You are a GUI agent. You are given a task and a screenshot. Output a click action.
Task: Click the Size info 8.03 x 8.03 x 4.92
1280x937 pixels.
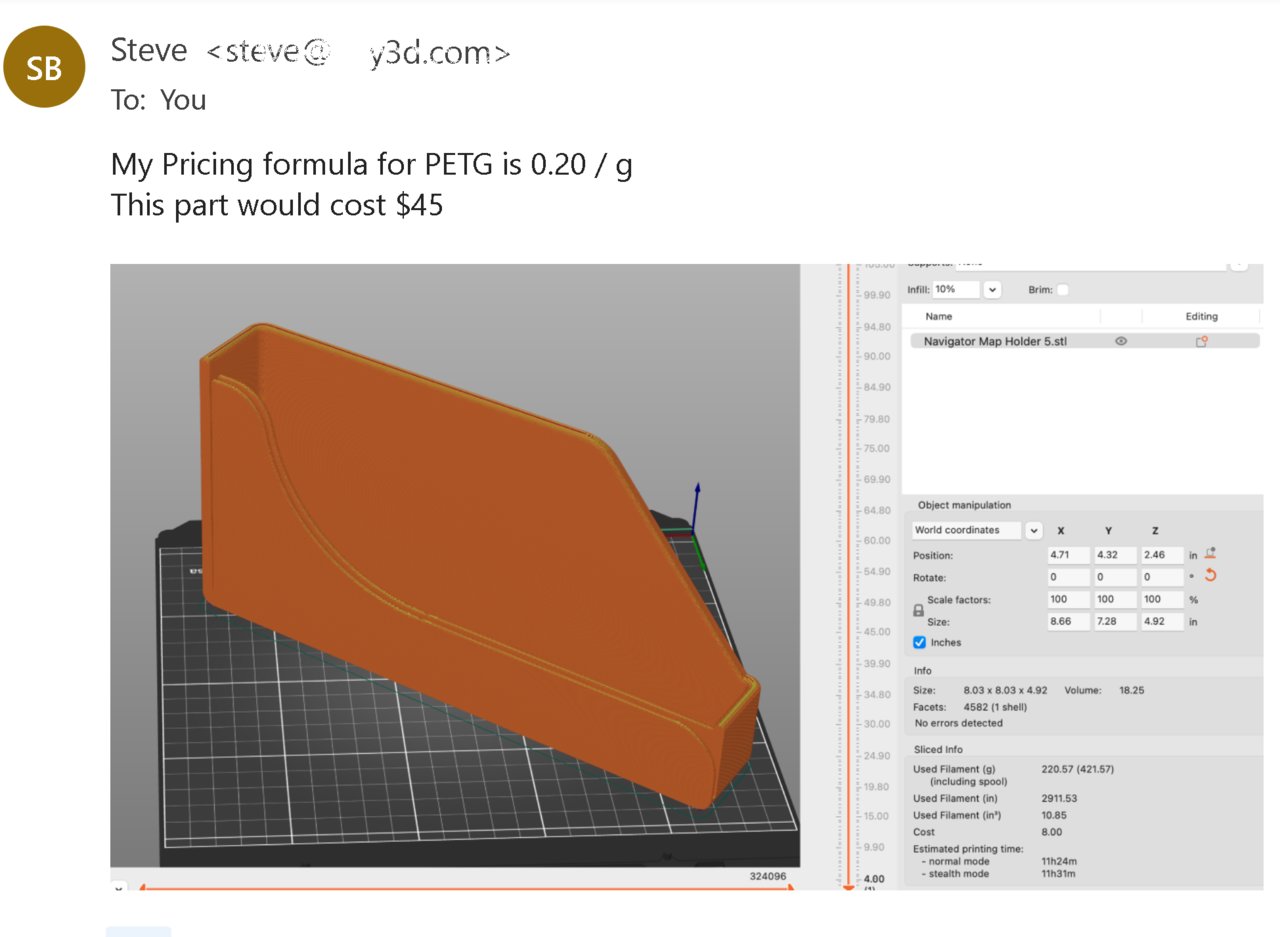pos(1005,690)
